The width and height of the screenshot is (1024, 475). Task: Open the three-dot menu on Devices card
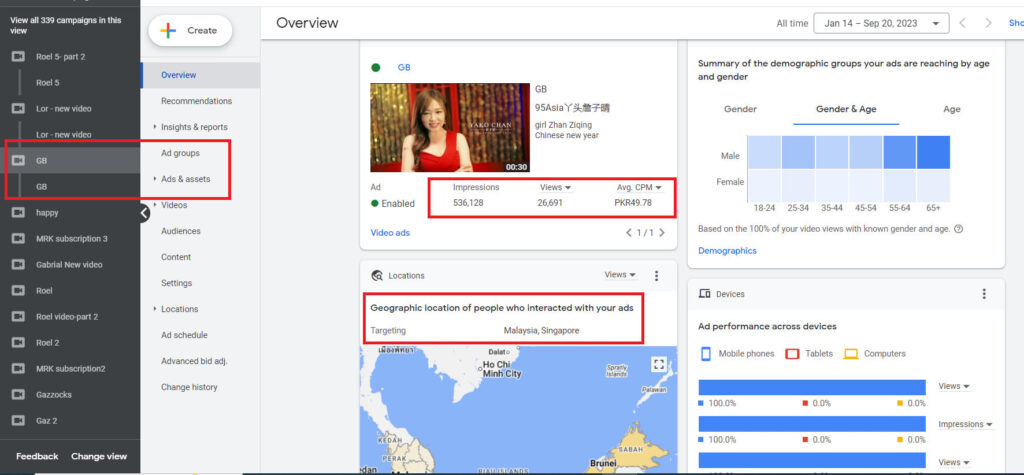click(984, 294)
